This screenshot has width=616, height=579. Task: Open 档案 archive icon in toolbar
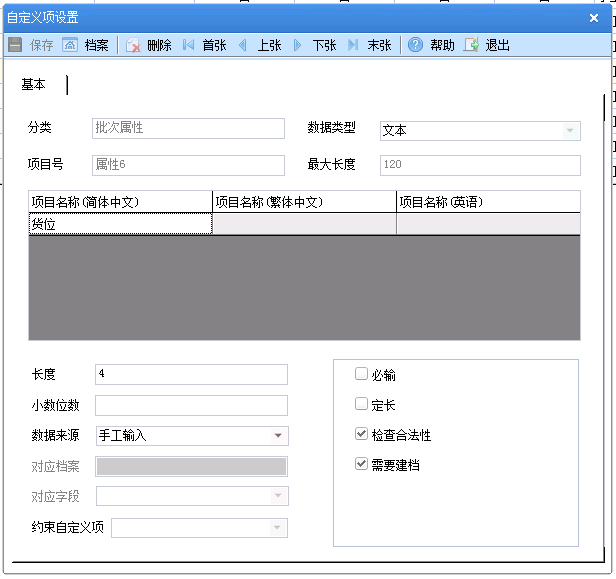pos(70,45)
